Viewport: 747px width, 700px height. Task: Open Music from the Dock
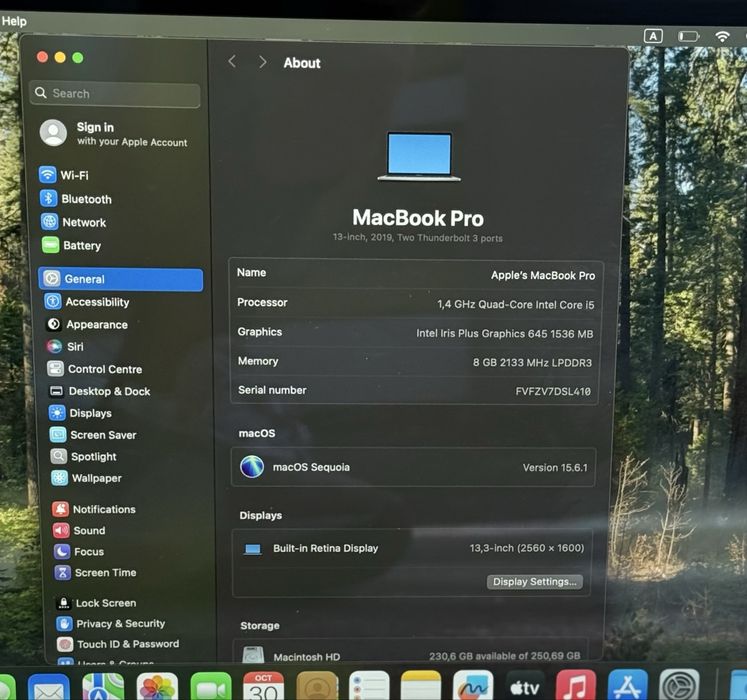tap(576, 685)
